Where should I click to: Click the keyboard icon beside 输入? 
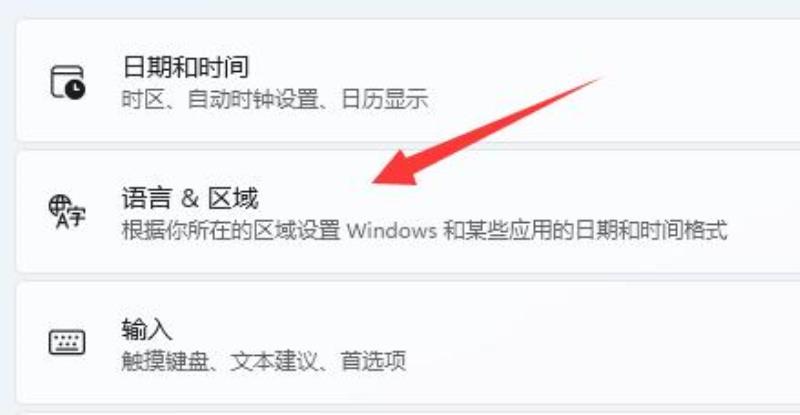[x=67, y=342]
